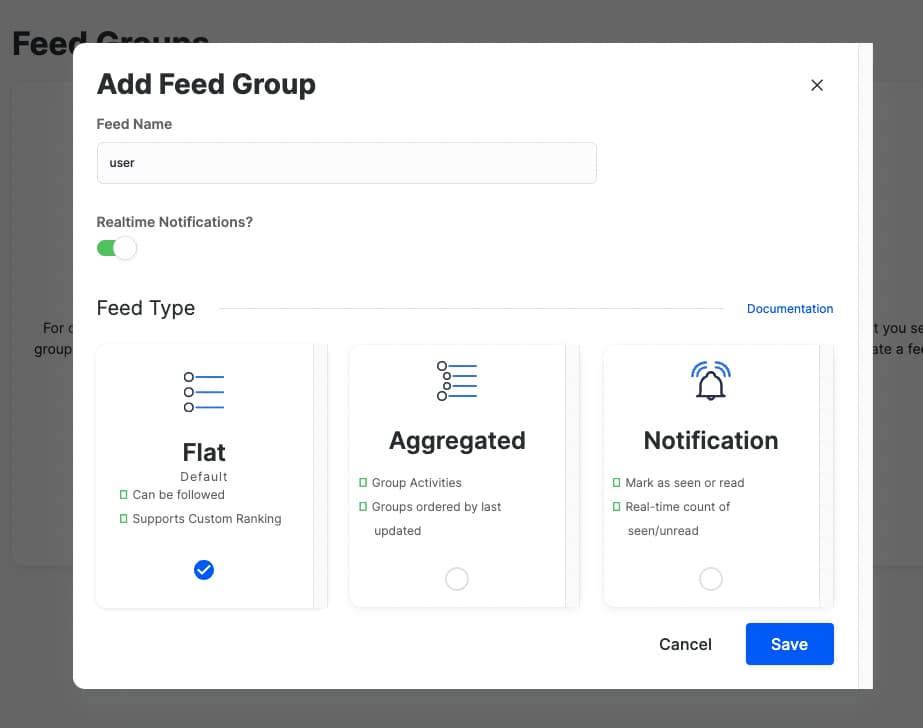Cancel adding the feed group
The height and width of the screenshot is (728, 923).
[685, 644]
